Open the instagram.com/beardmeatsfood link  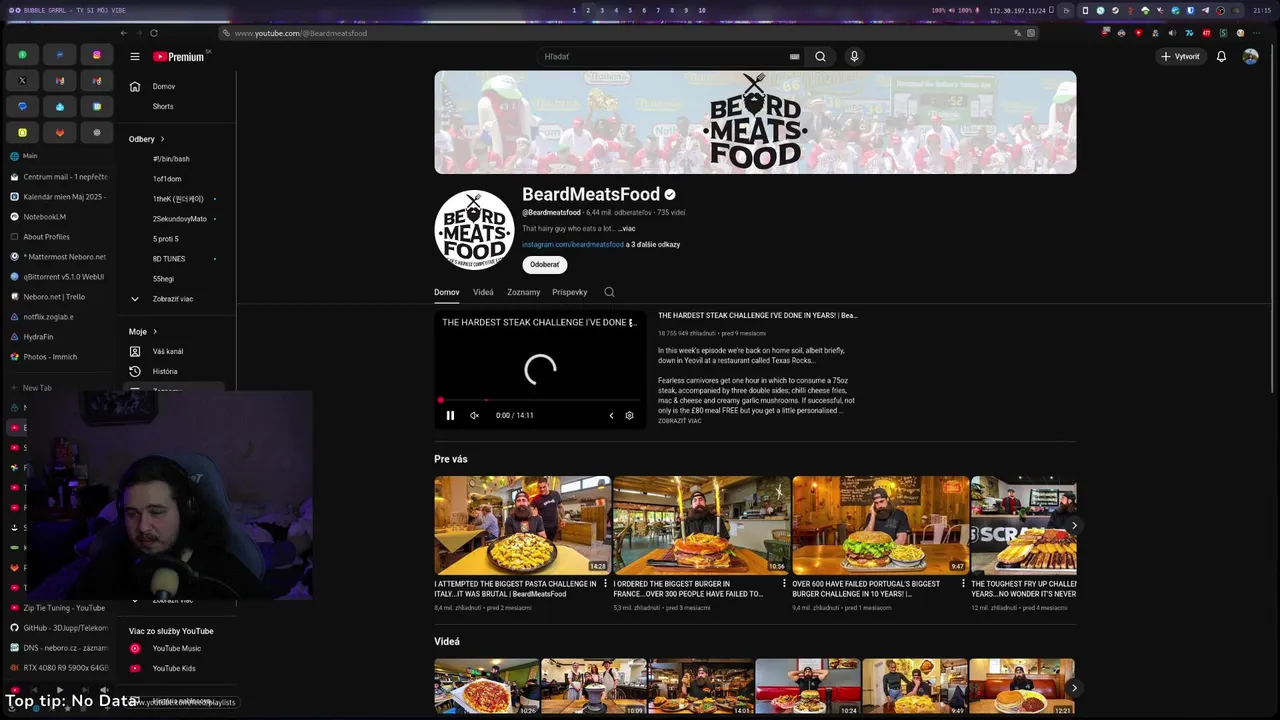tap(572, 245)
